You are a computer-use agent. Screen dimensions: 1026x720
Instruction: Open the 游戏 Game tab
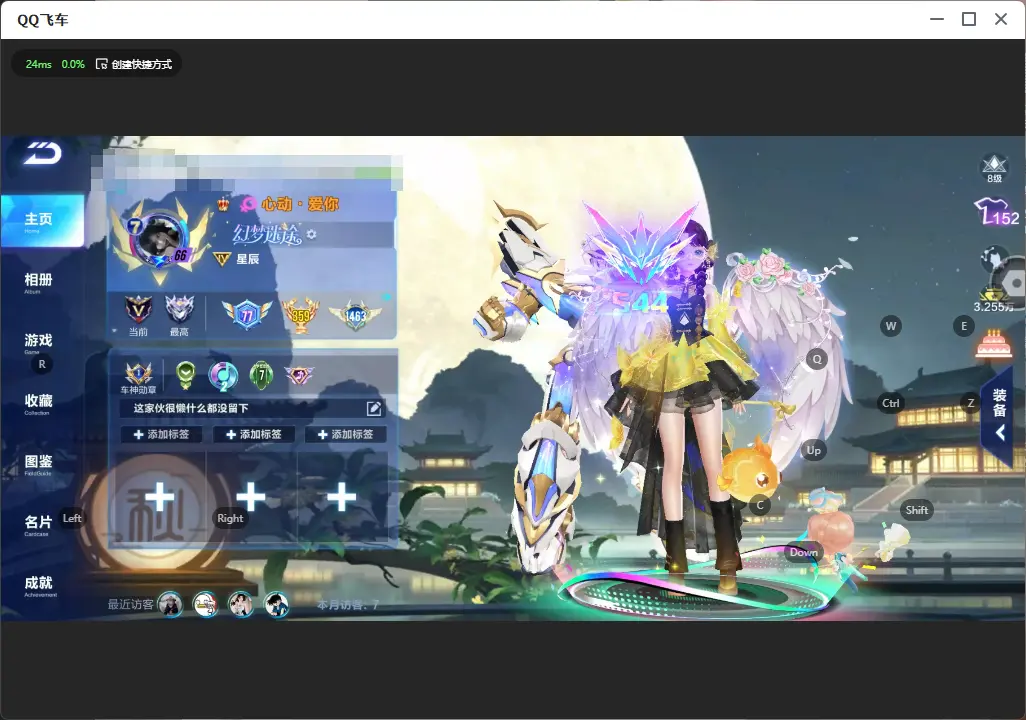(38, 342)
